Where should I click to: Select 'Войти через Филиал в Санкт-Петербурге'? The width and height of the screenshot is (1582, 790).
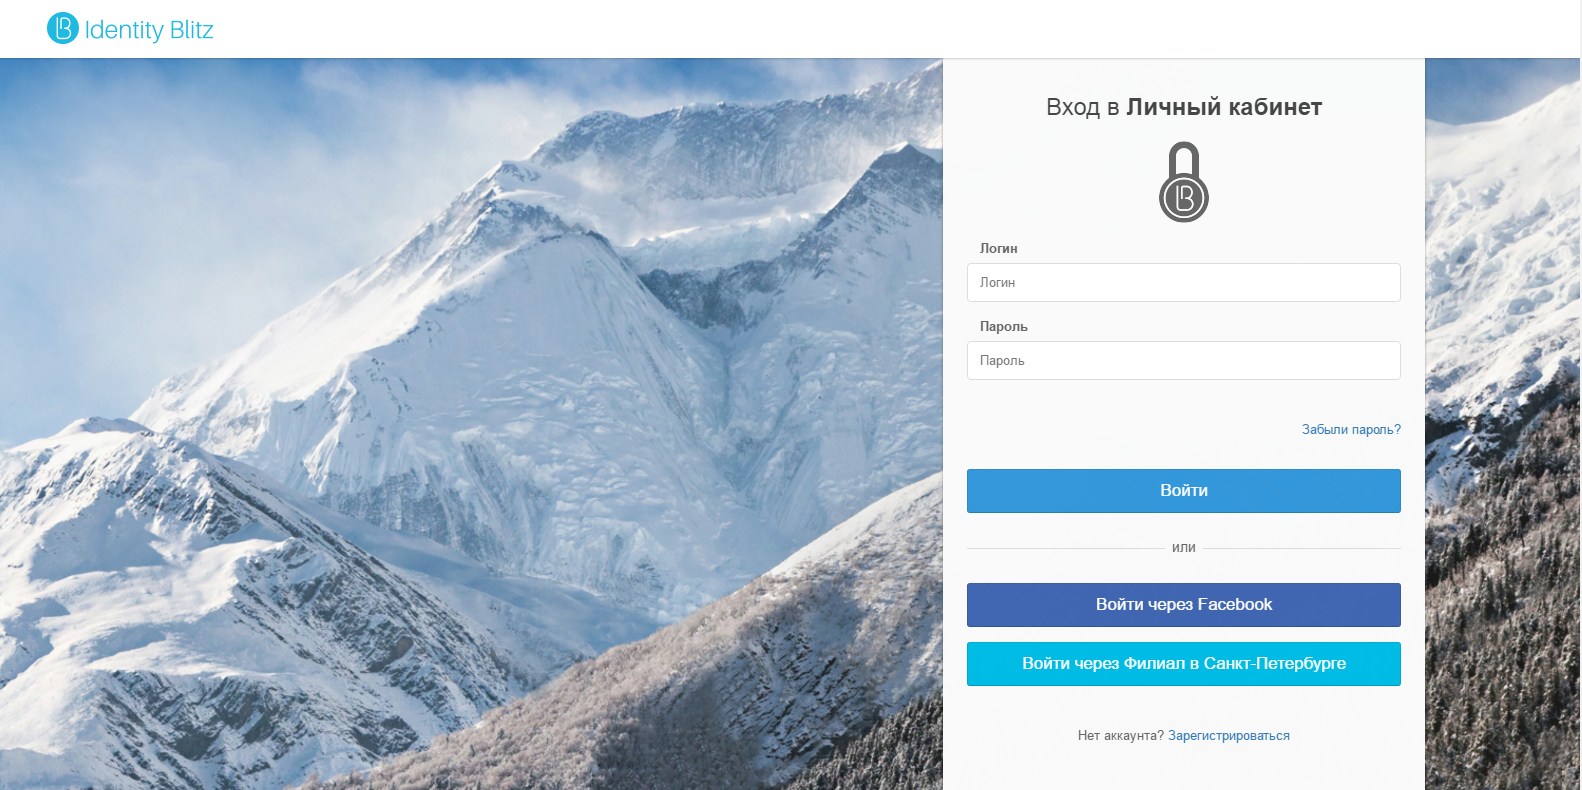(1184, 664)
